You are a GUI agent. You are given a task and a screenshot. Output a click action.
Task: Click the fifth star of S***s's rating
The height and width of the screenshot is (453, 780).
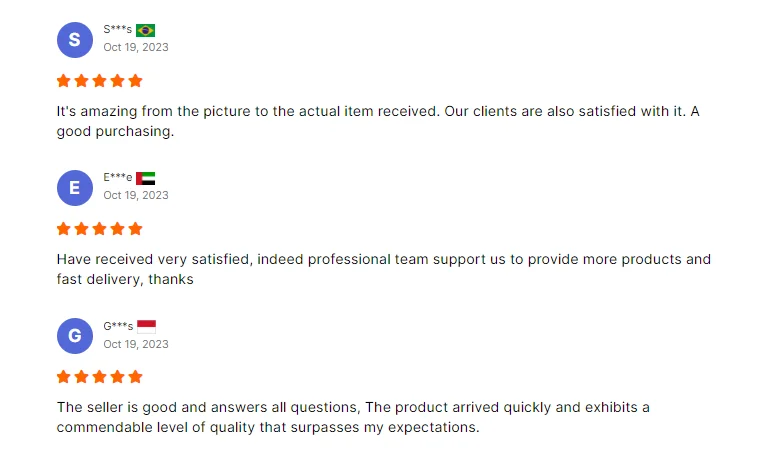136,81
